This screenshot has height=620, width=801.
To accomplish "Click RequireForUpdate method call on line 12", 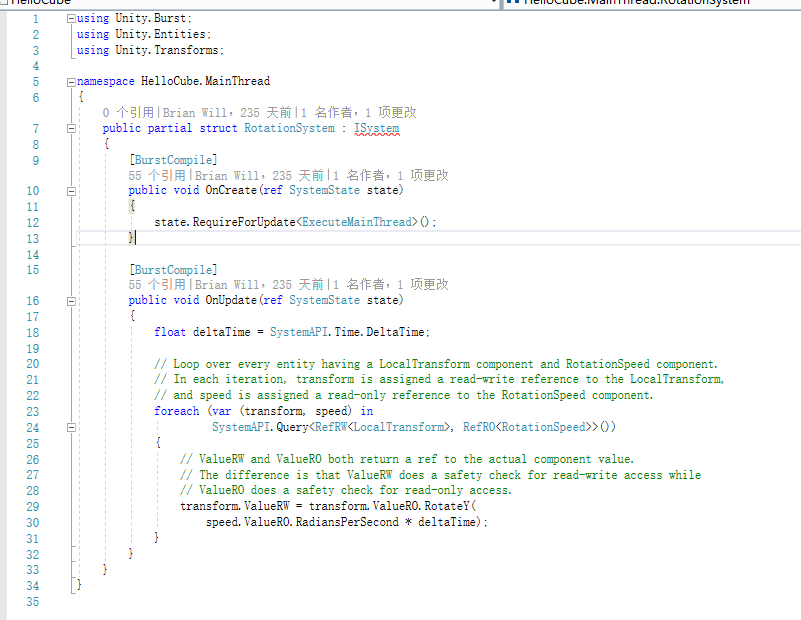I will tap(244, 222).
